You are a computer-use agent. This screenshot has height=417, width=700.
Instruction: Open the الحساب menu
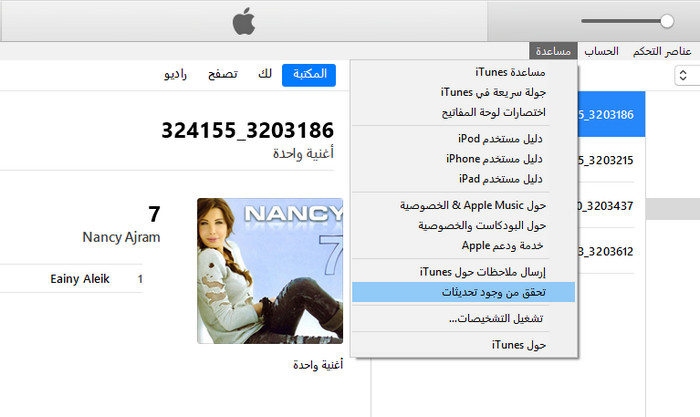pos(601,51)
